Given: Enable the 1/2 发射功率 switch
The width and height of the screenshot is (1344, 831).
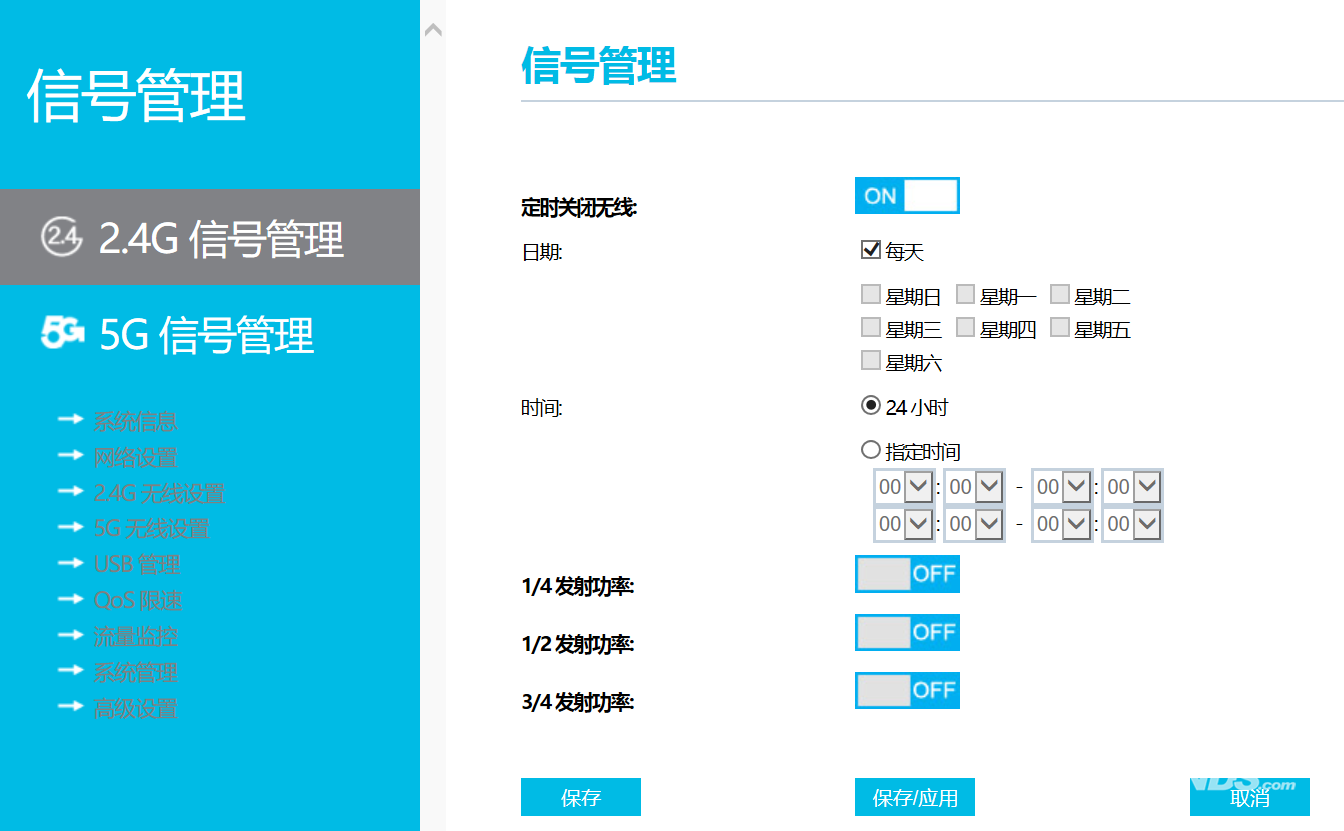Looking at the screenshot, I should [907, 632].
